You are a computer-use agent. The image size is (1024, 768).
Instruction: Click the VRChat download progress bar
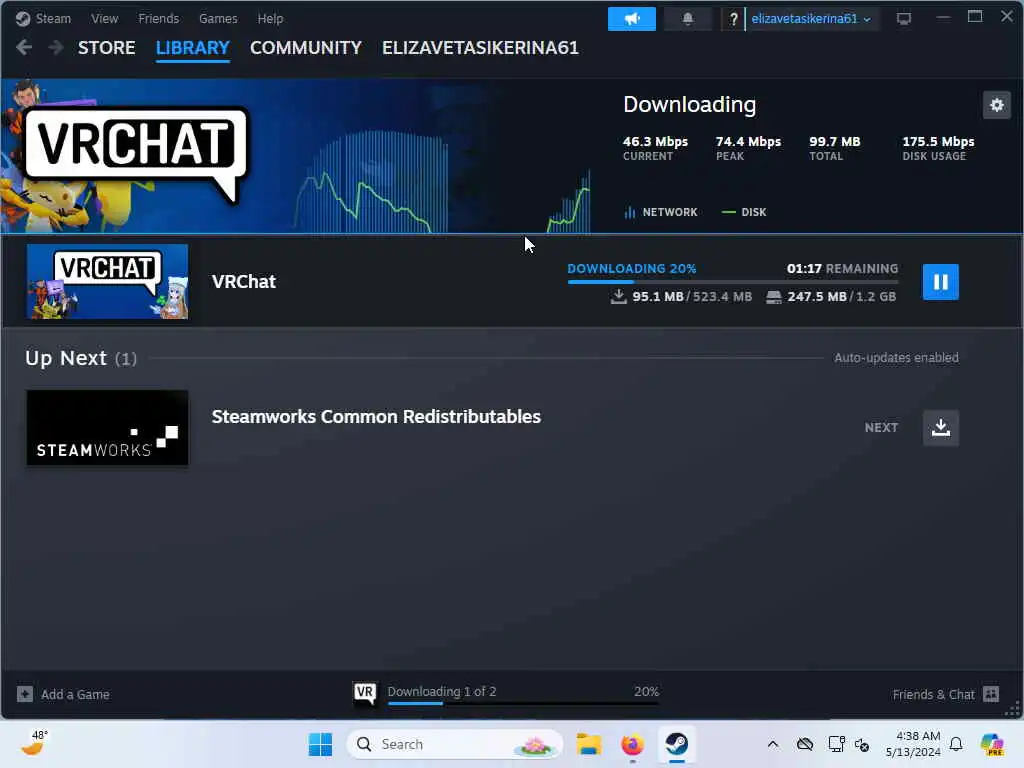[x=733, y=282]
